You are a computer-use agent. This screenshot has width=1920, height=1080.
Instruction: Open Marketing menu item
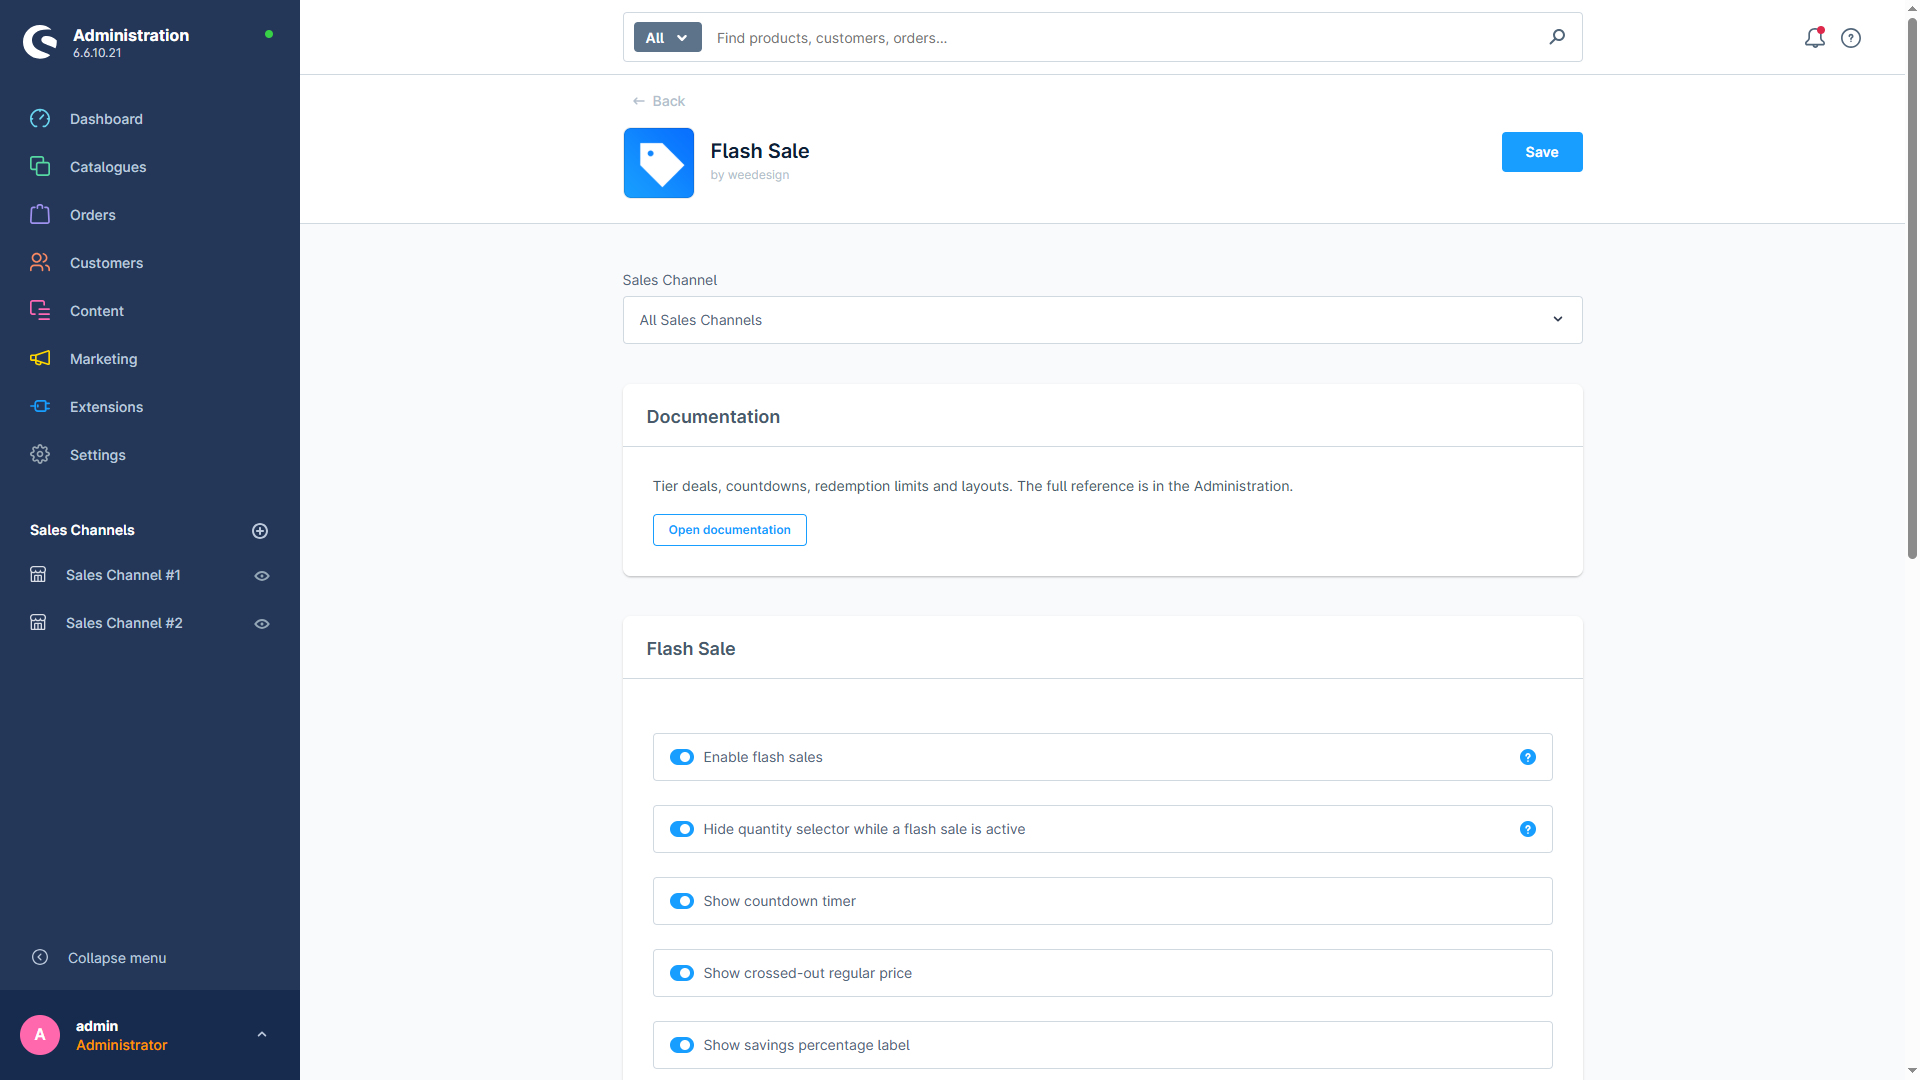point(104,359)
